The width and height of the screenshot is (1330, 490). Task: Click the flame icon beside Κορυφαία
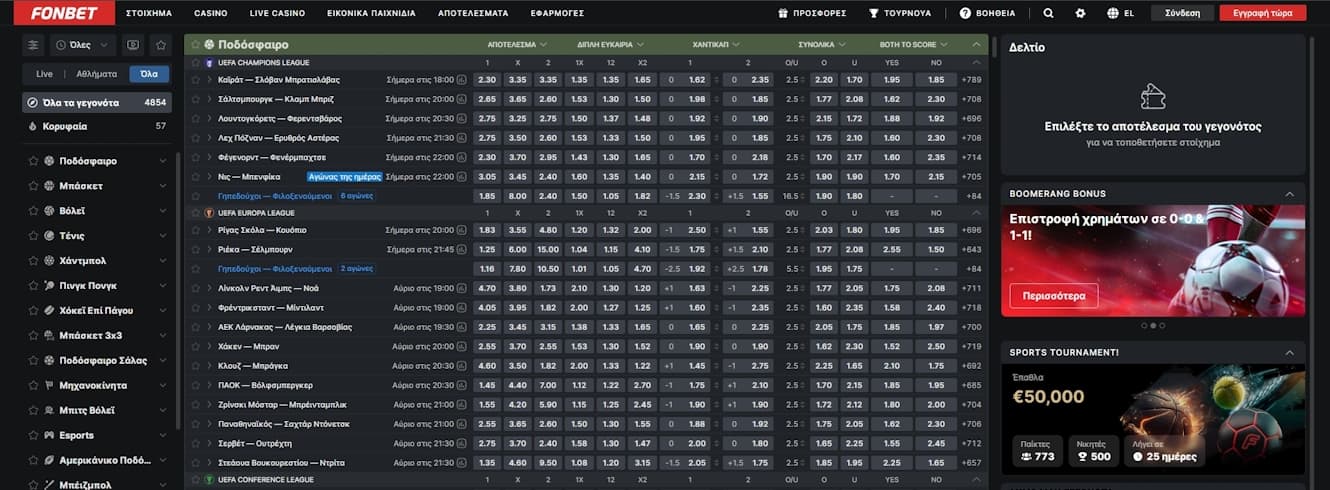point(34,127)
